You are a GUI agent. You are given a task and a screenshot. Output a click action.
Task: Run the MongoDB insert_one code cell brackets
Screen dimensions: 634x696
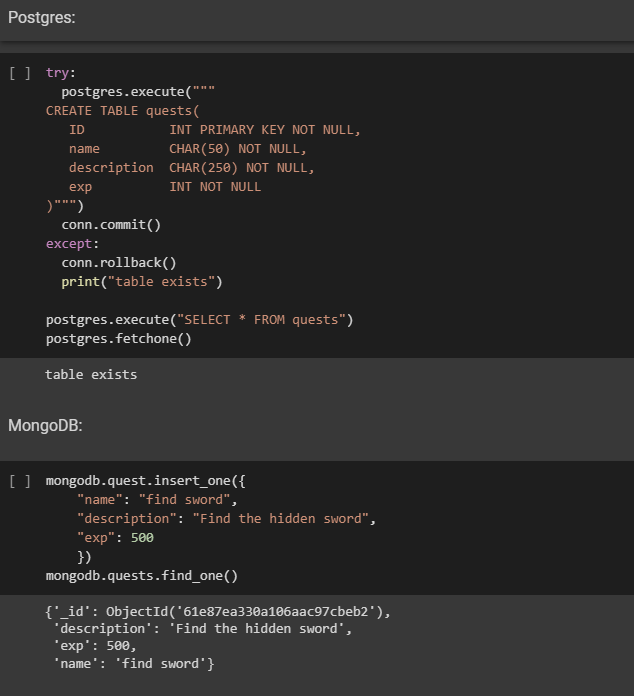[20, 481]
